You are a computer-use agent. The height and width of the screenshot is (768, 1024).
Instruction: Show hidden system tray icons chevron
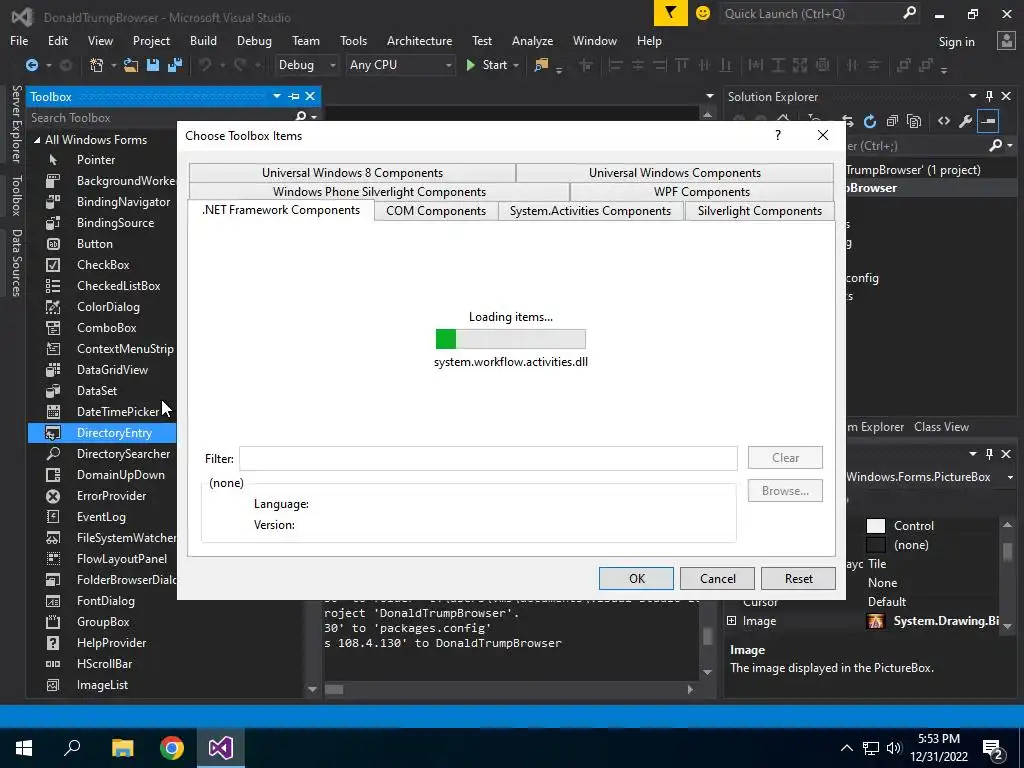pos(846,748)
